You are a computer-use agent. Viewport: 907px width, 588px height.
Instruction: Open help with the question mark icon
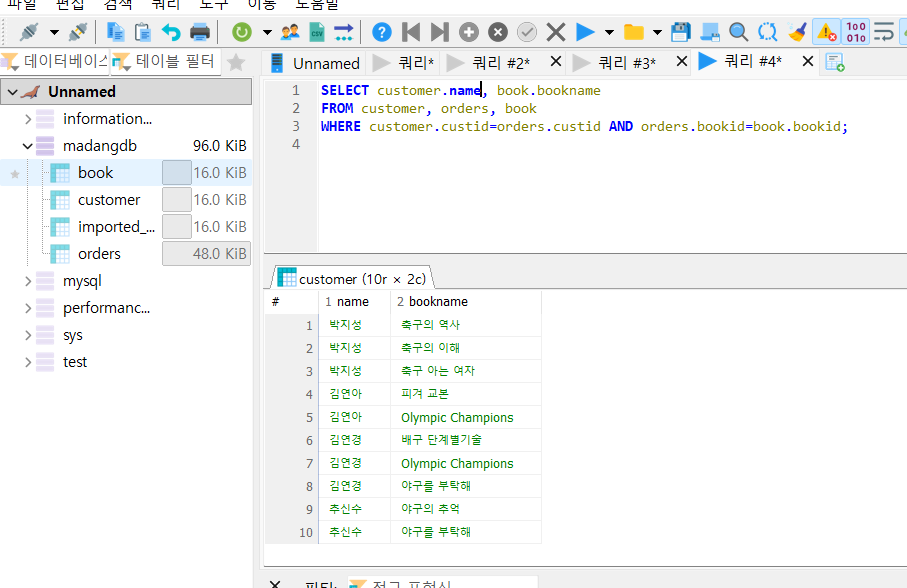coord(382,32)
